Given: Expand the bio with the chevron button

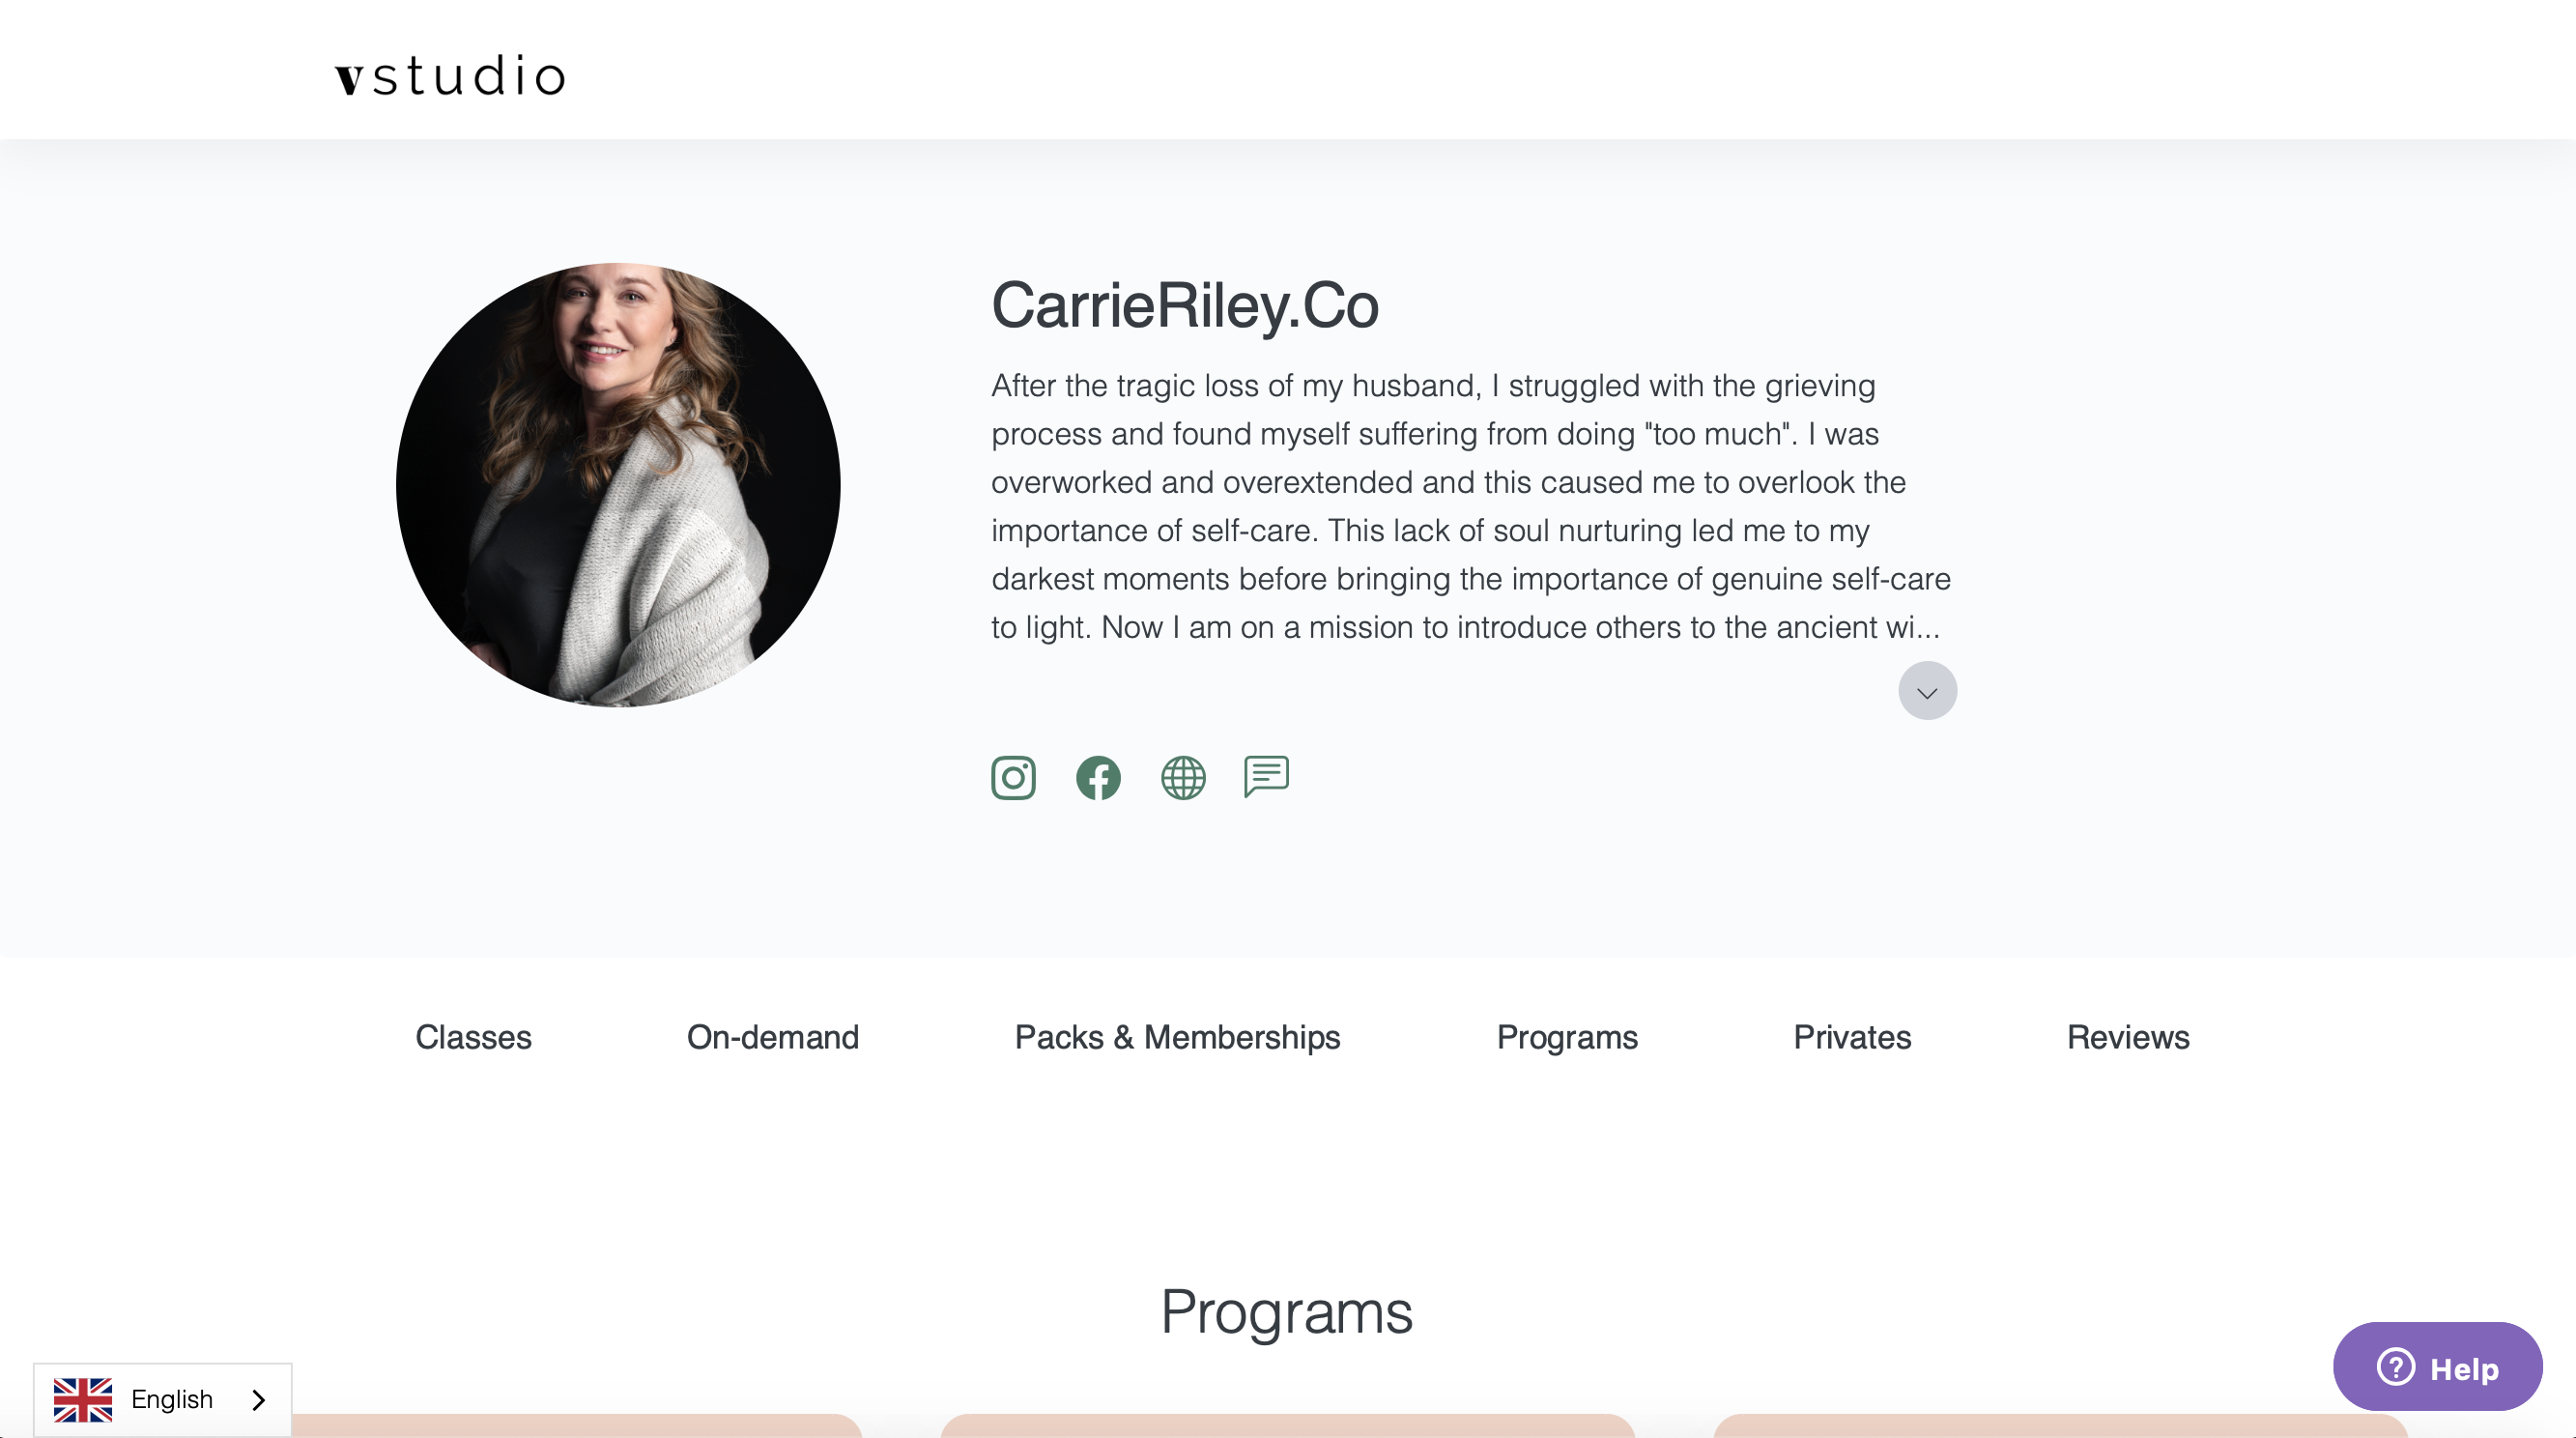Looking at the screenshot, I should click(1927, 690).
